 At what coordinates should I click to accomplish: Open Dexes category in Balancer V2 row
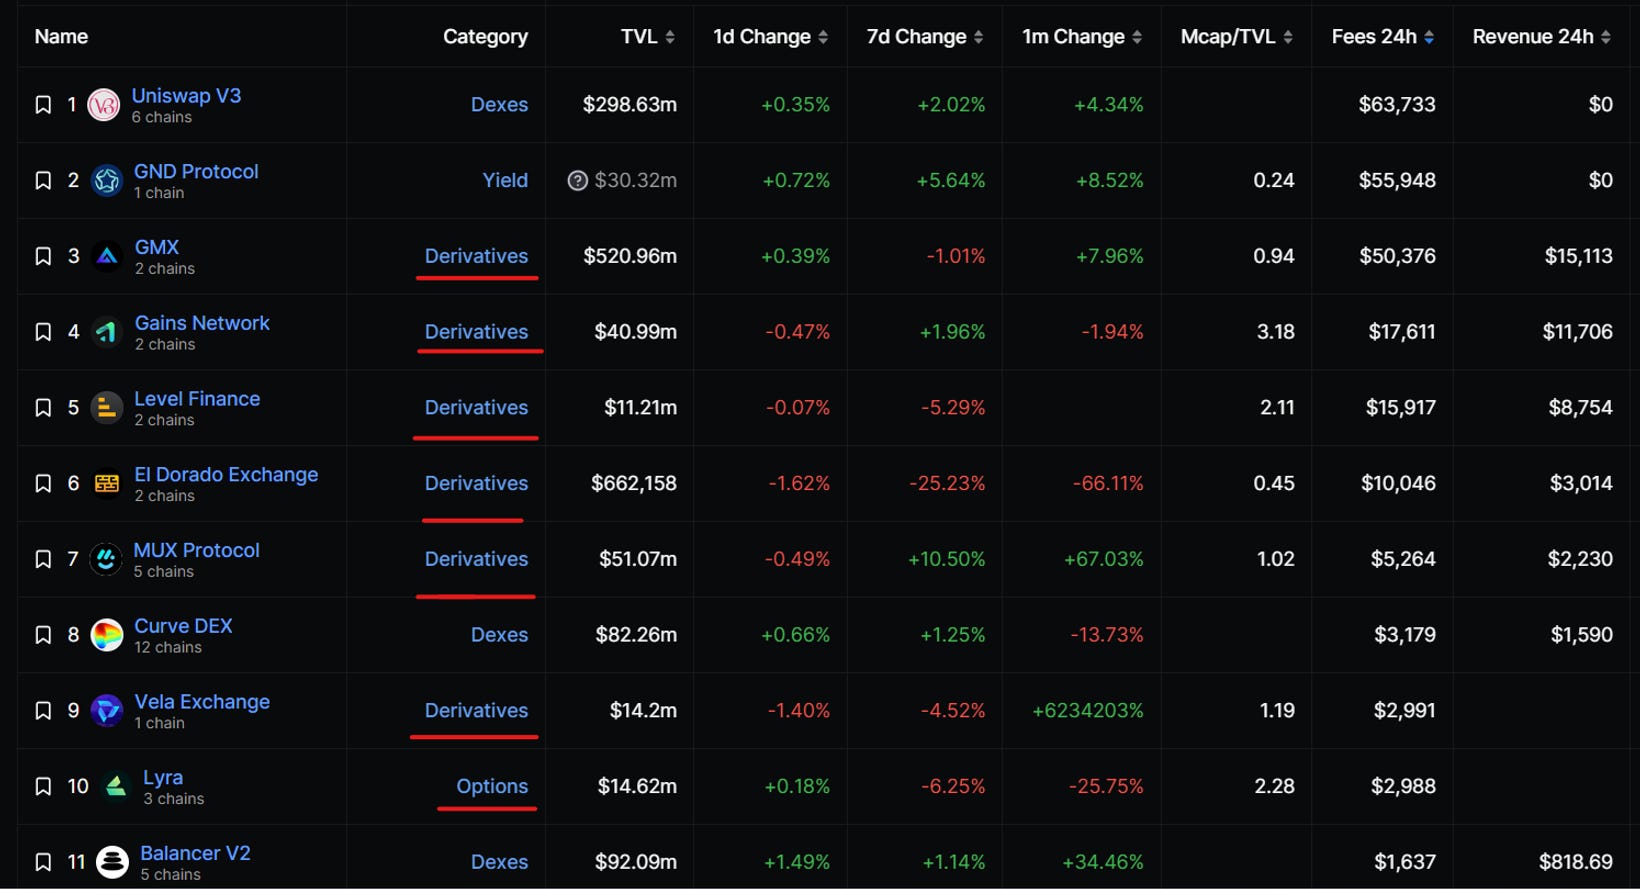pyautogui.click(x=499, y=862)
